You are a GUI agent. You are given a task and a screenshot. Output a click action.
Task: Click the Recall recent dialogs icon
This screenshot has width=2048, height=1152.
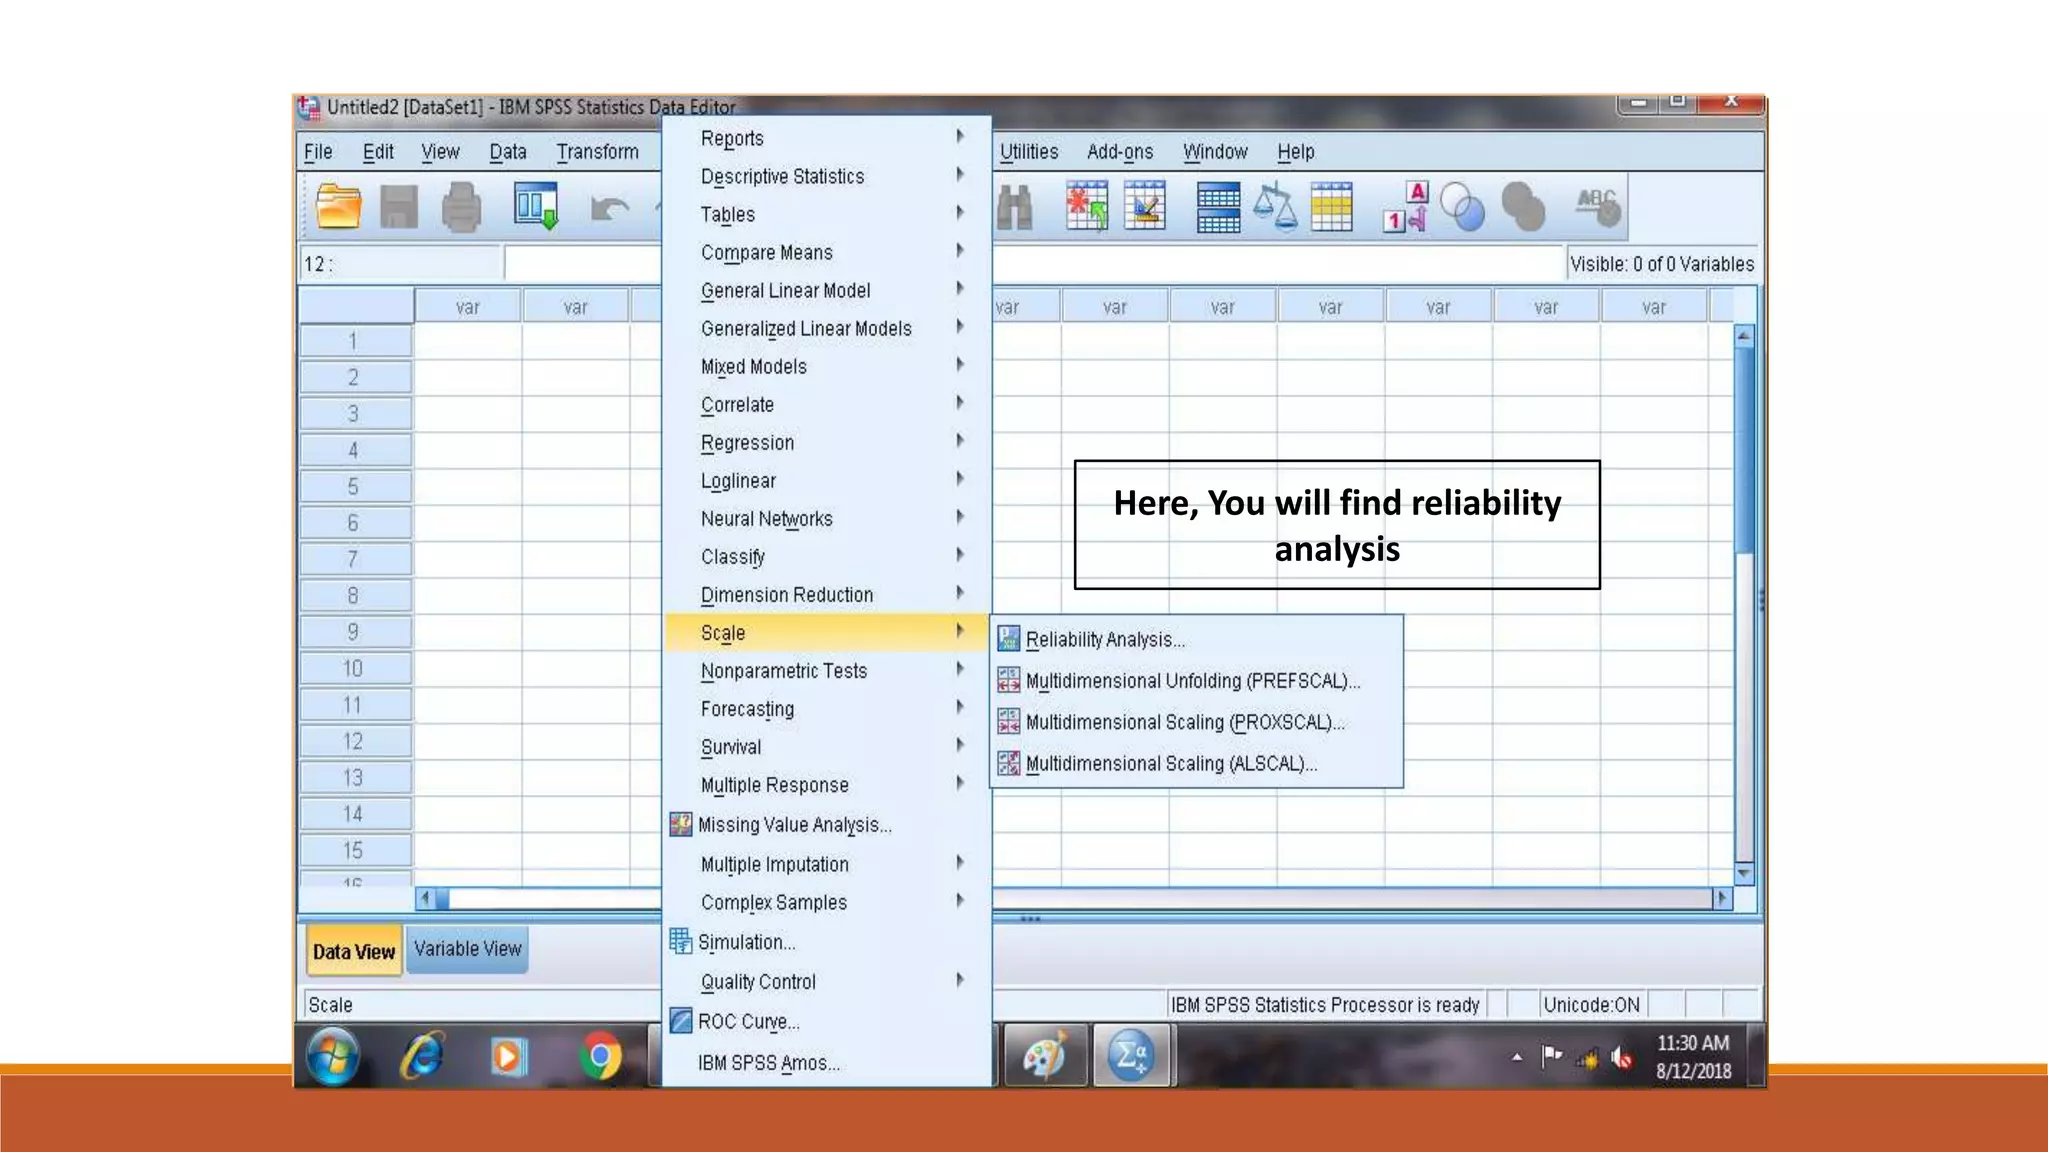click(536, 206)
